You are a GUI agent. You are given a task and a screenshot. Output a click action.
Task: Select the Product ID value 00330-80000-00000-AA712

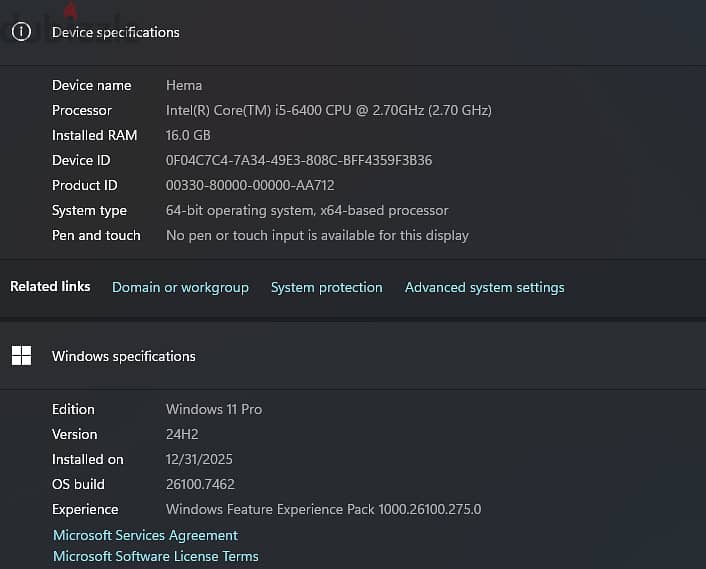tap(250, 185)
